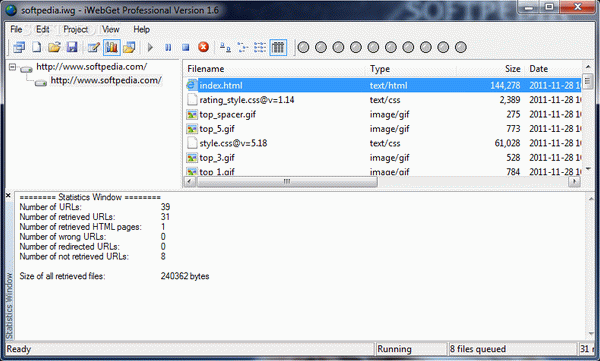Click the file list horizontal scrollbar thumb
The height and width of the screenshot is (361, 600).
(287, 181)
